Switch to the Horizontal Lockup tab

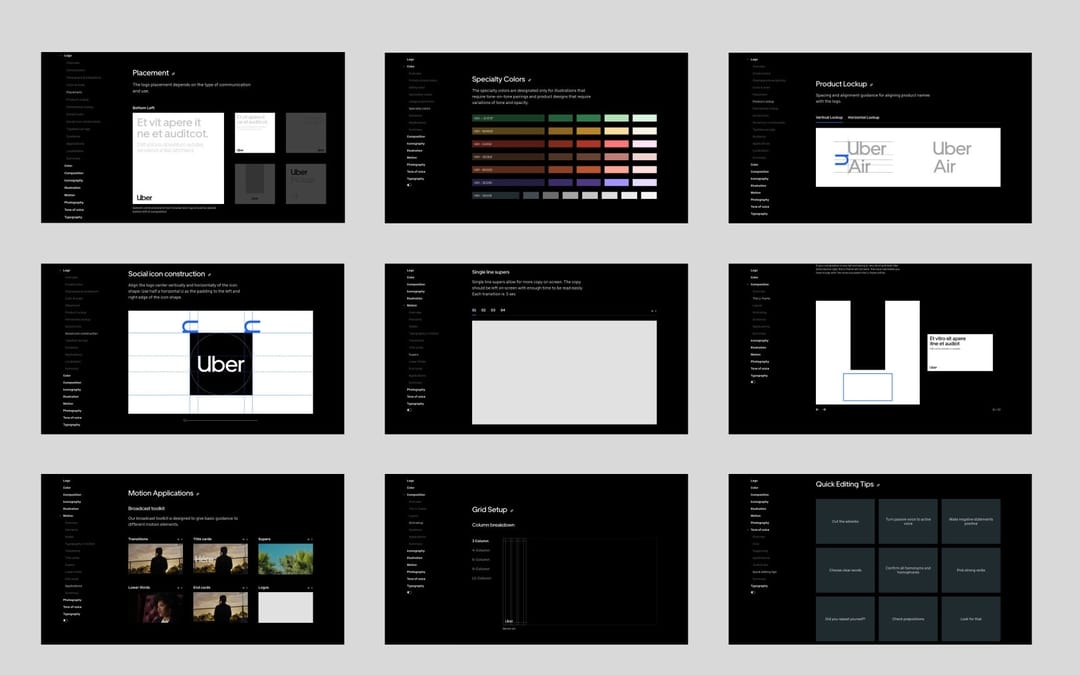(x=864, y=118)
